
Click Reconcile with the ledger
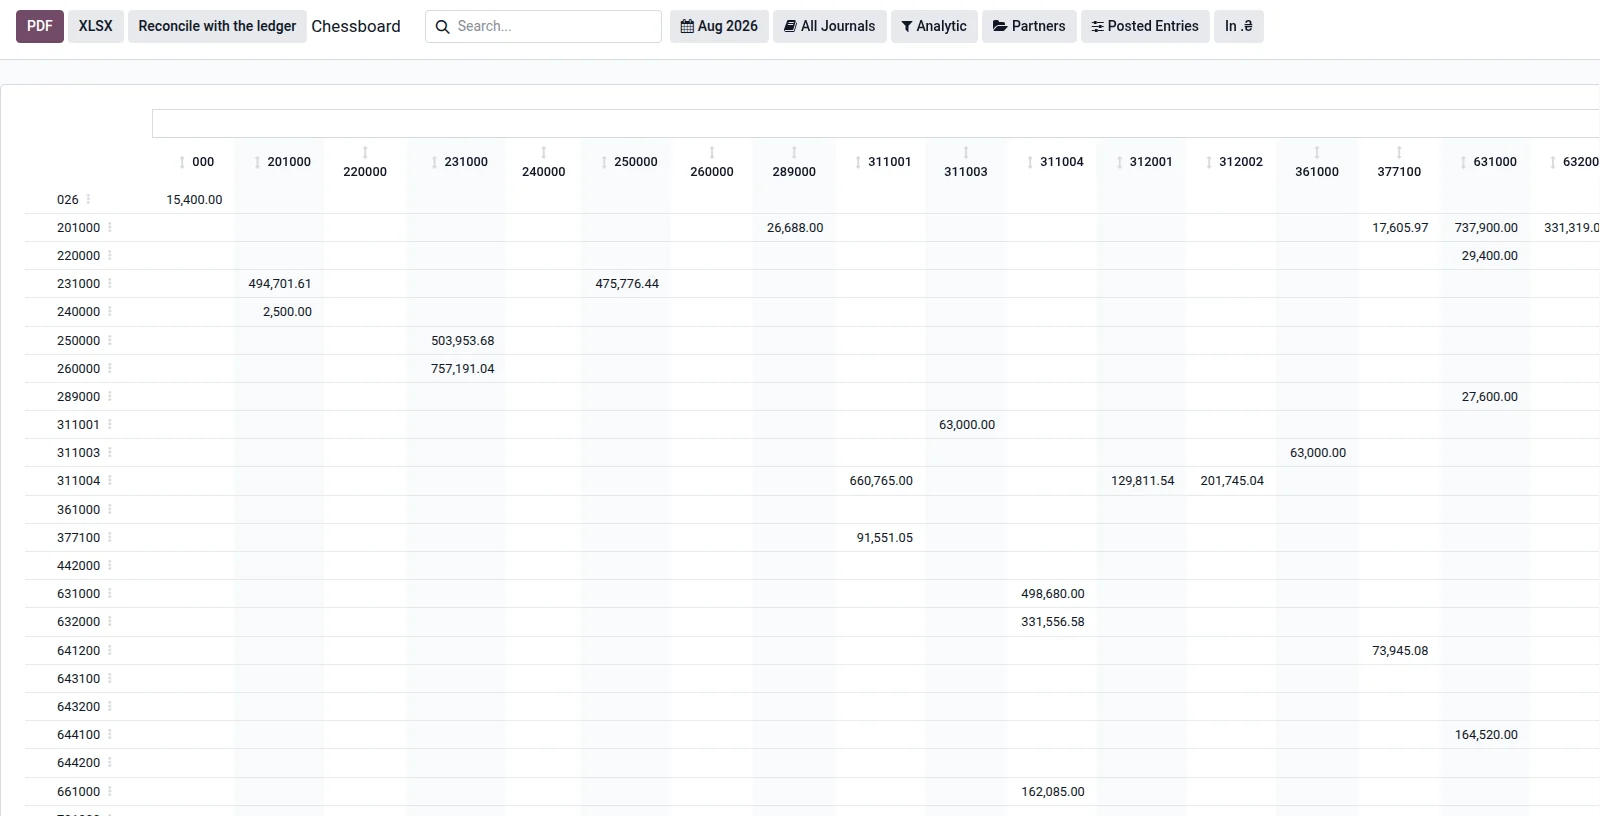tap(217, 26)
